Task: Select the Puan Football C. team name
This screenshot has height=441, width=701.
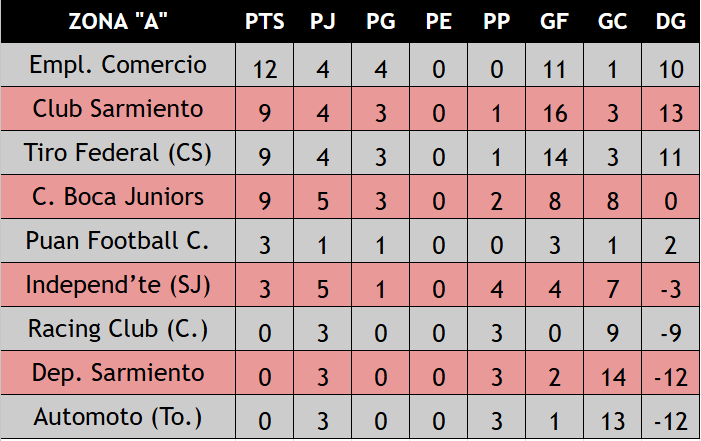Action: [x=118, y=241]
